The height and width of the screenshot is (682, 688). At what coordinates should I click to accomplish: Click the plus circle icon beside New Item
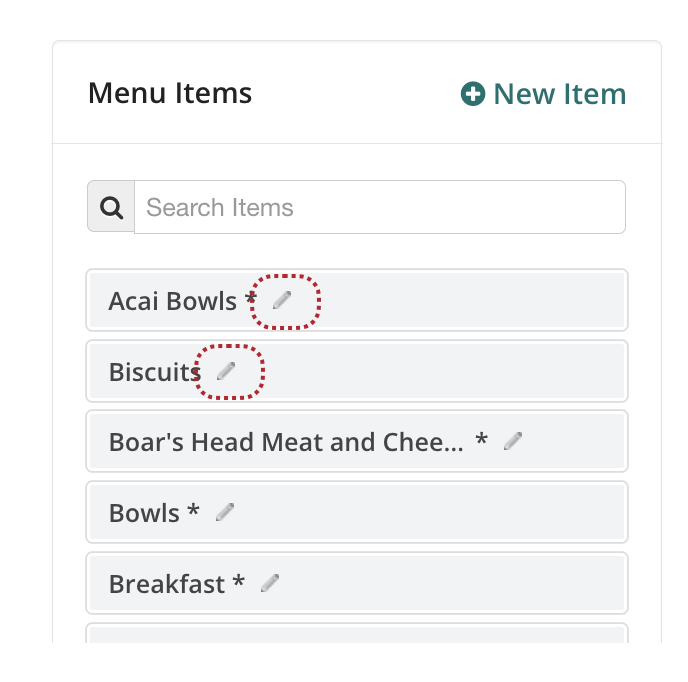[x=472, y=94]
